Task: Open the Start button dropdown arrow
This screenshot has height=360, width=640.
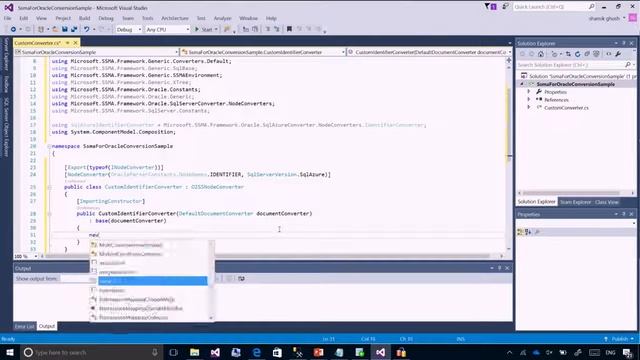Action: click(216, 29)
